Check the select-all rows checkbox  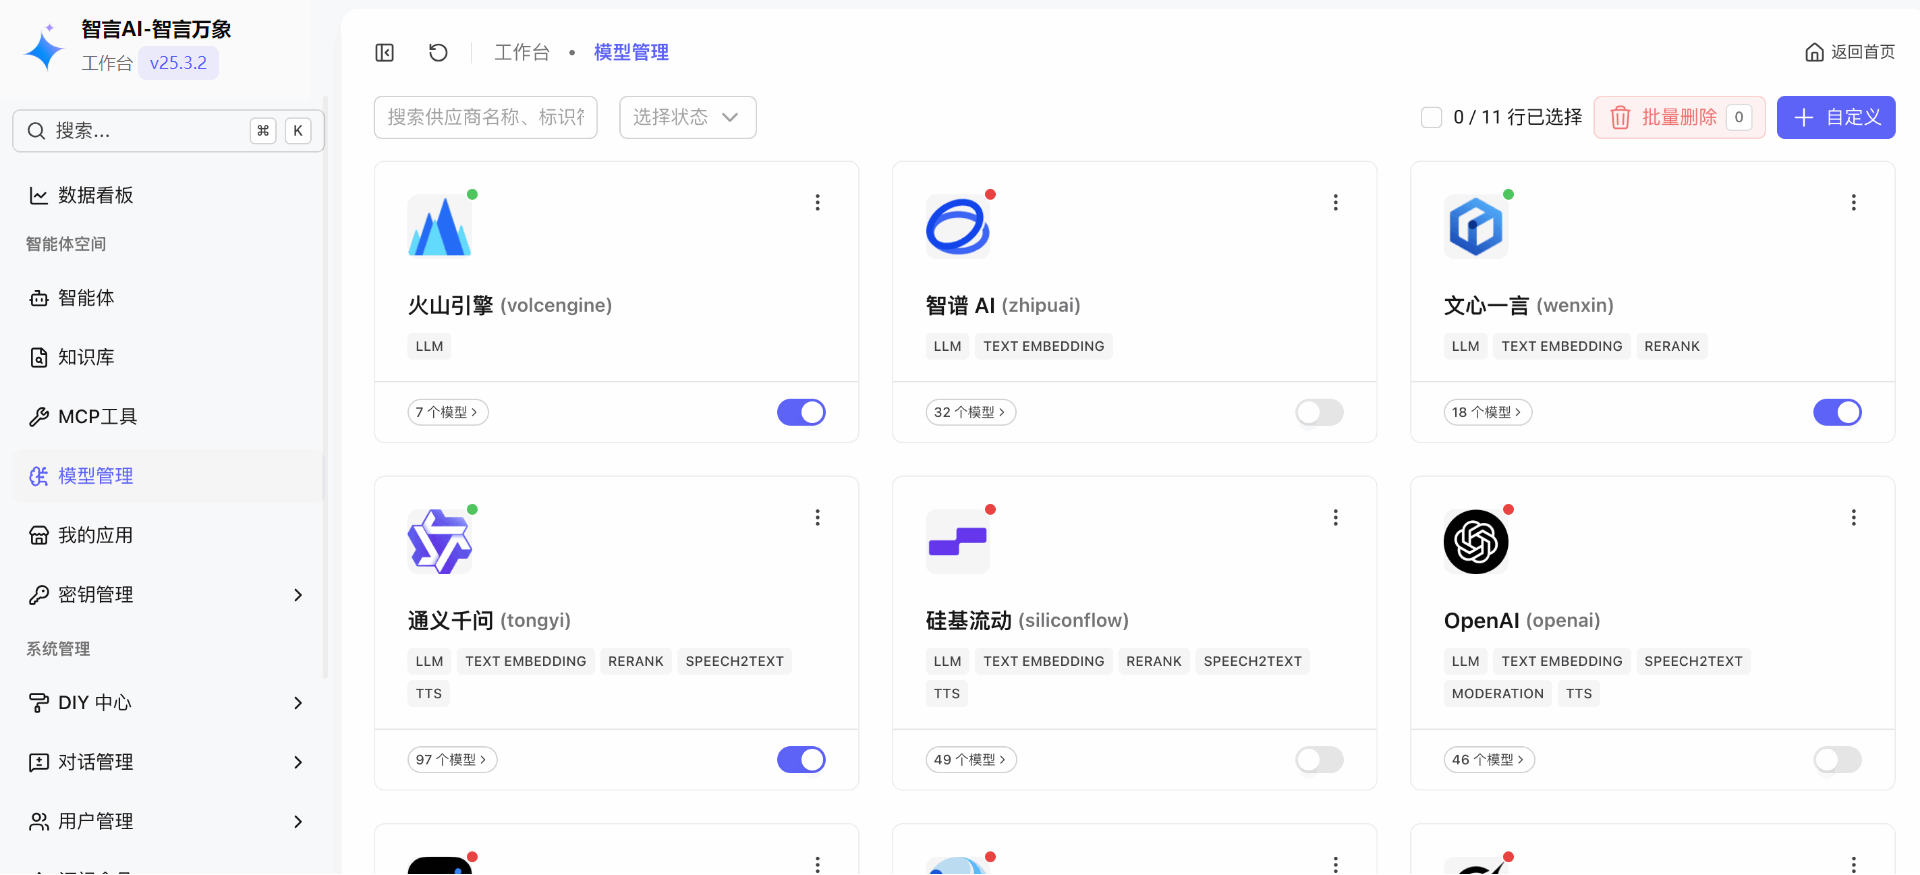tap(1431, 118)
